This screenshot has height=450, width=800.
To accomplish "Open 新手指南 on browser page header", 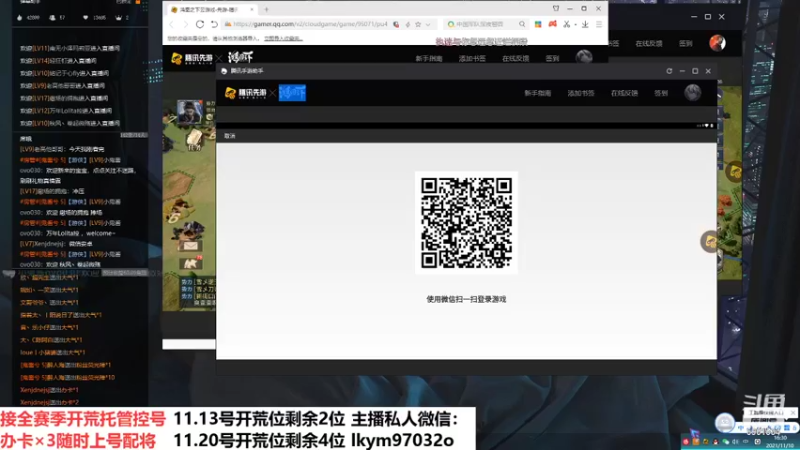I will tap(429, 59).
